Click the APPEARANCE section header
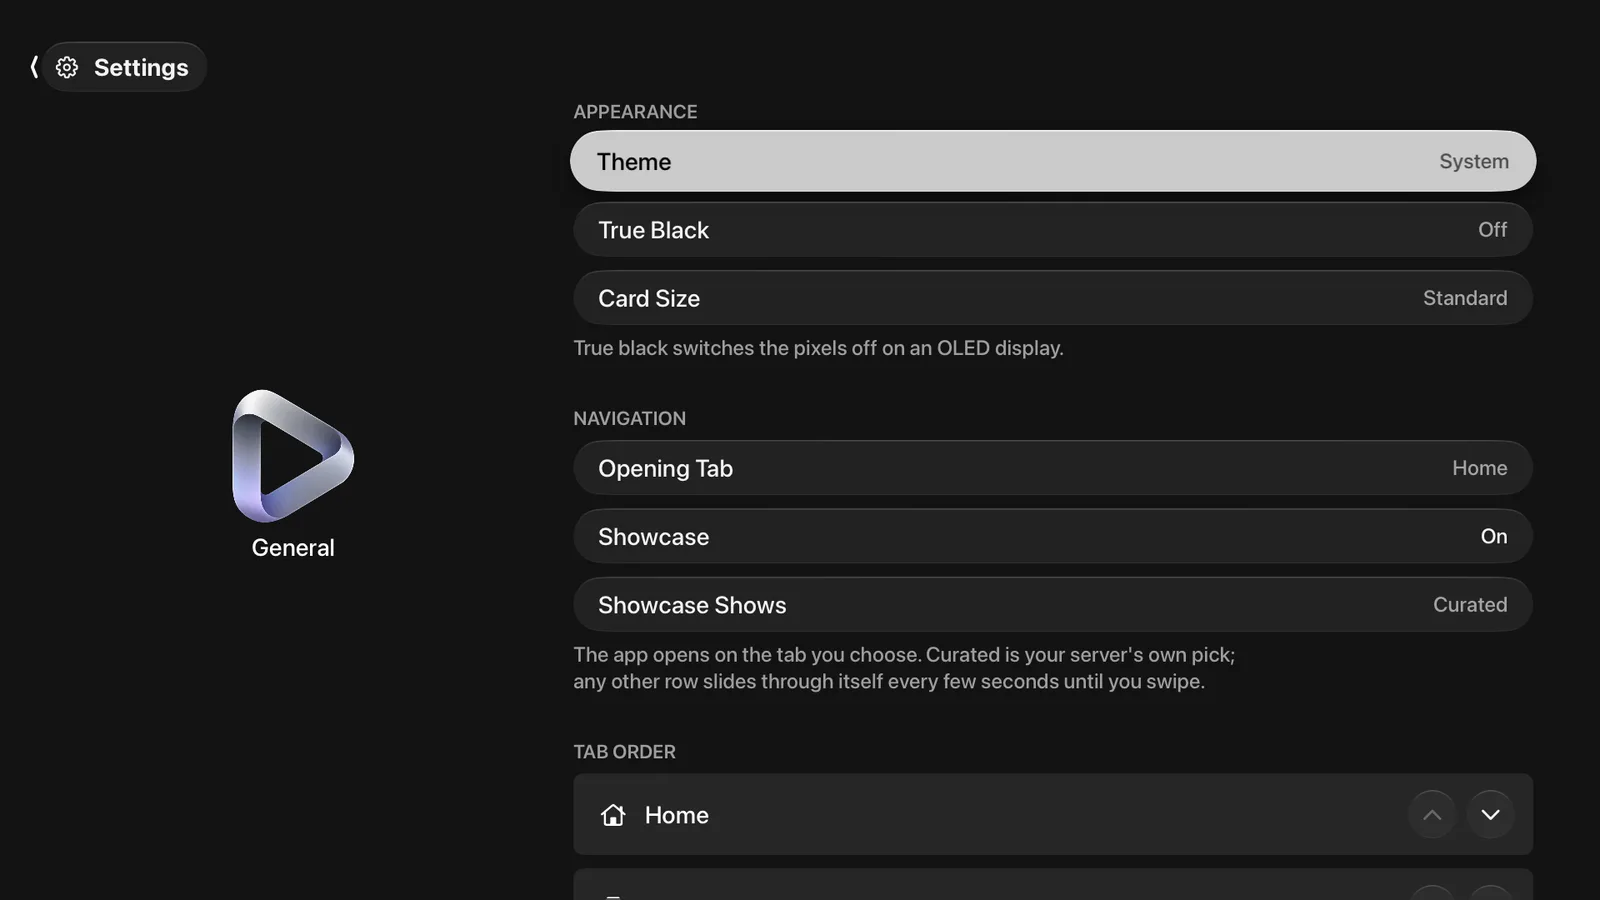This screenshot has height=900, width=1600. [x=635, y=112]
